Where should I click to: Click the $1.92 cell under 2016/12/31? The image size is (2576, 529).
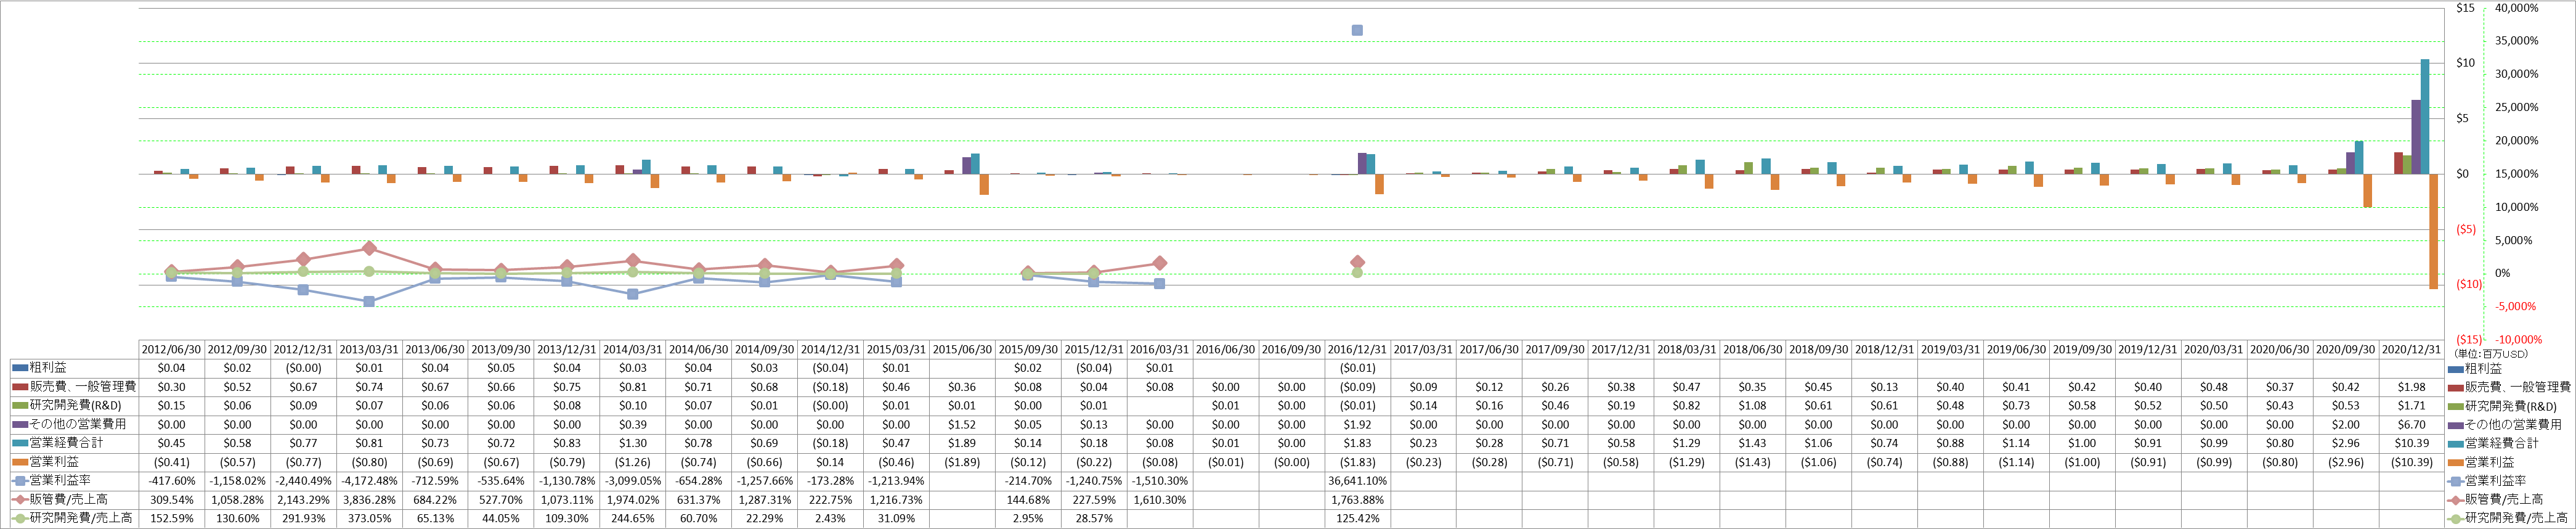tap(1357, 425)
